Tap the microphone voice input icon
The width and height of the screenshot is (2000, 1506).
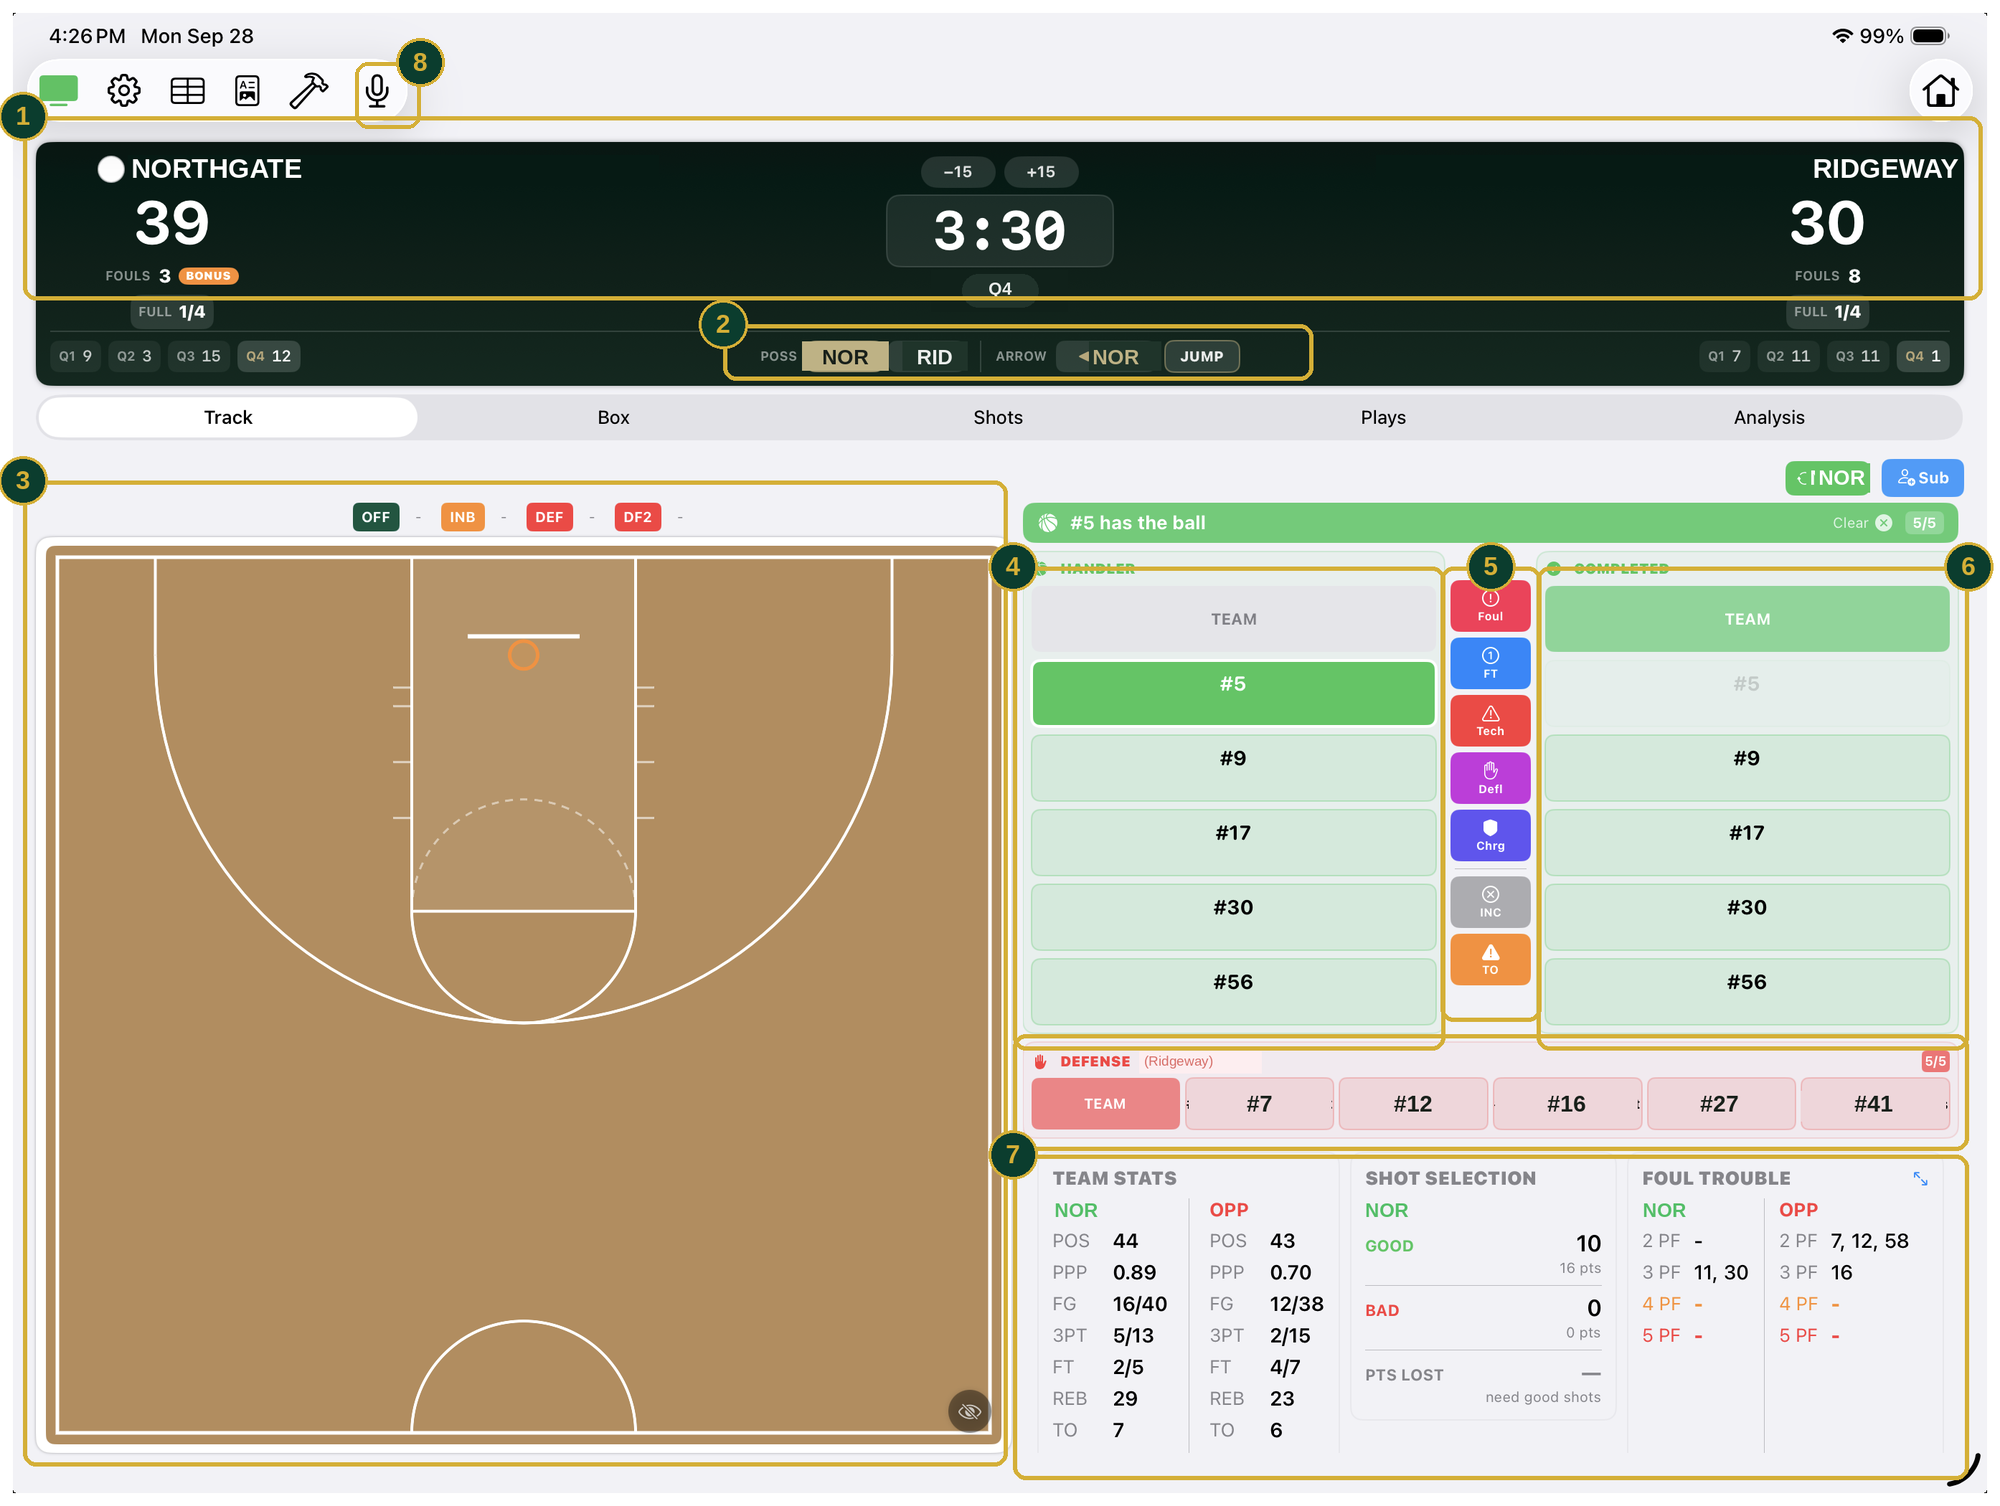click(377, 91)
